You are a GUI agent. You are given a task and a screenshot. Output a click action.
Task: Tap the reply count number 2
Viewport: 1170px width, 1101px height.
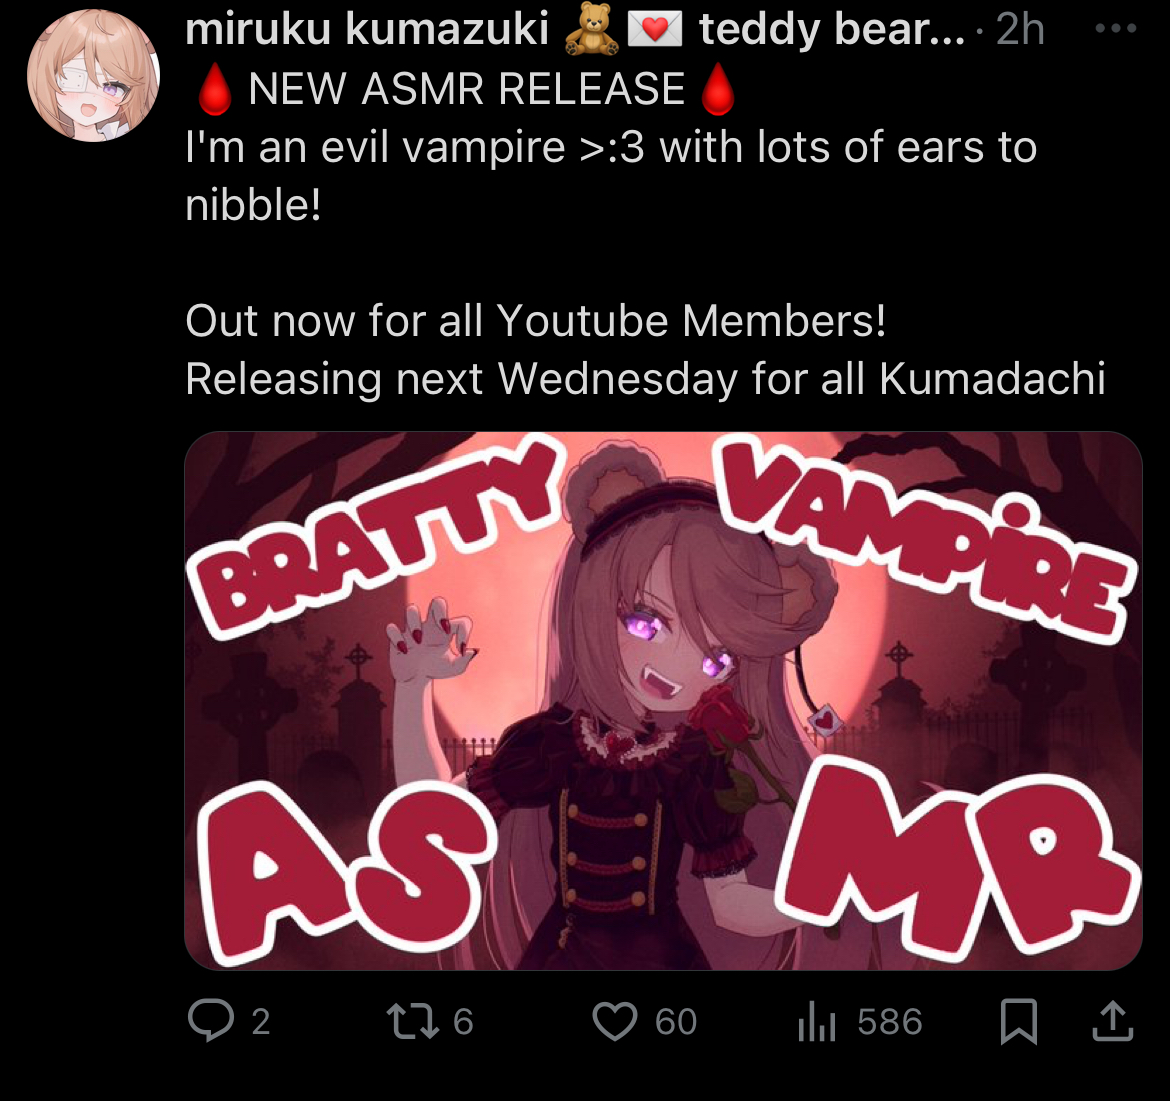pyautogui.click(x=260, y=1021)
